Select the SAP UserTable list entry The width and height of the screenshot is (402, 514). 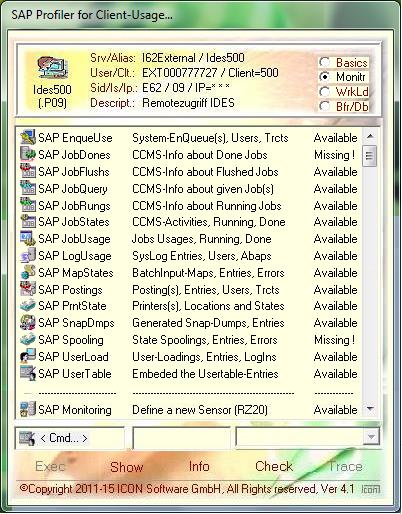pos(189,373)
